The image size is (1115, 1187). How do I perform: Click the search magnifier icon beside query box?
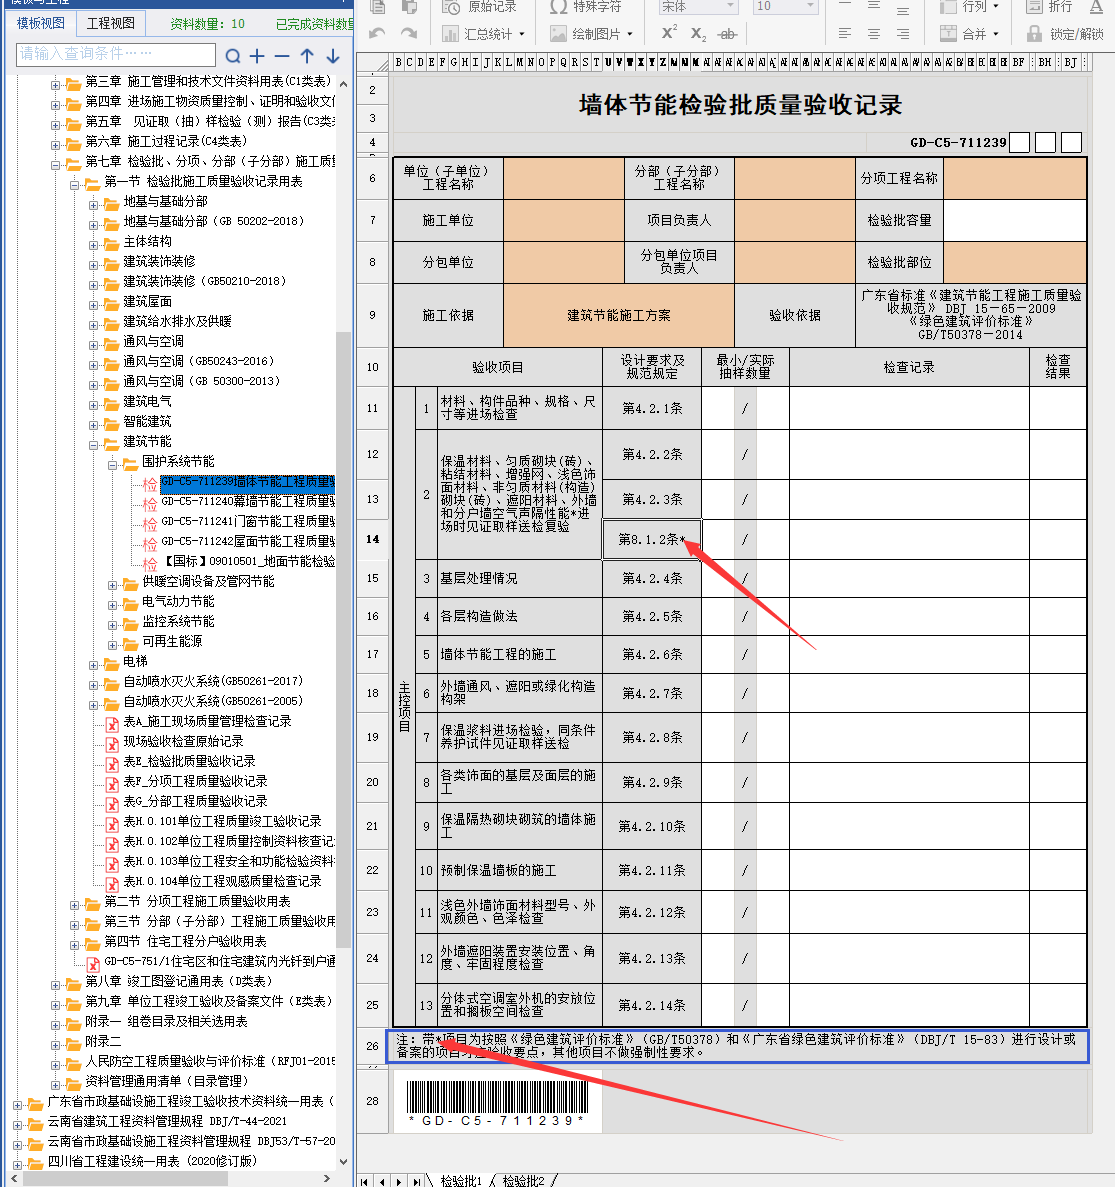point(233,56)
